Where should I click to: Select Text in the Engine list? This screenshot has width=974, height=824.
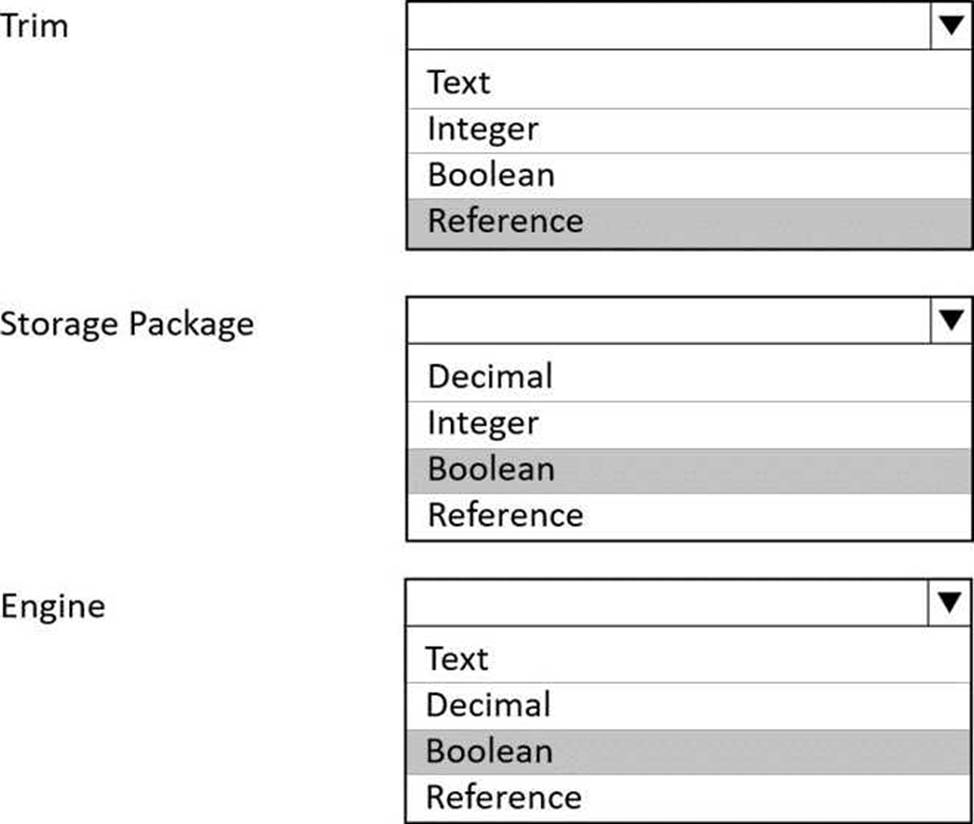pyautogui.click(x=457, y=659)
